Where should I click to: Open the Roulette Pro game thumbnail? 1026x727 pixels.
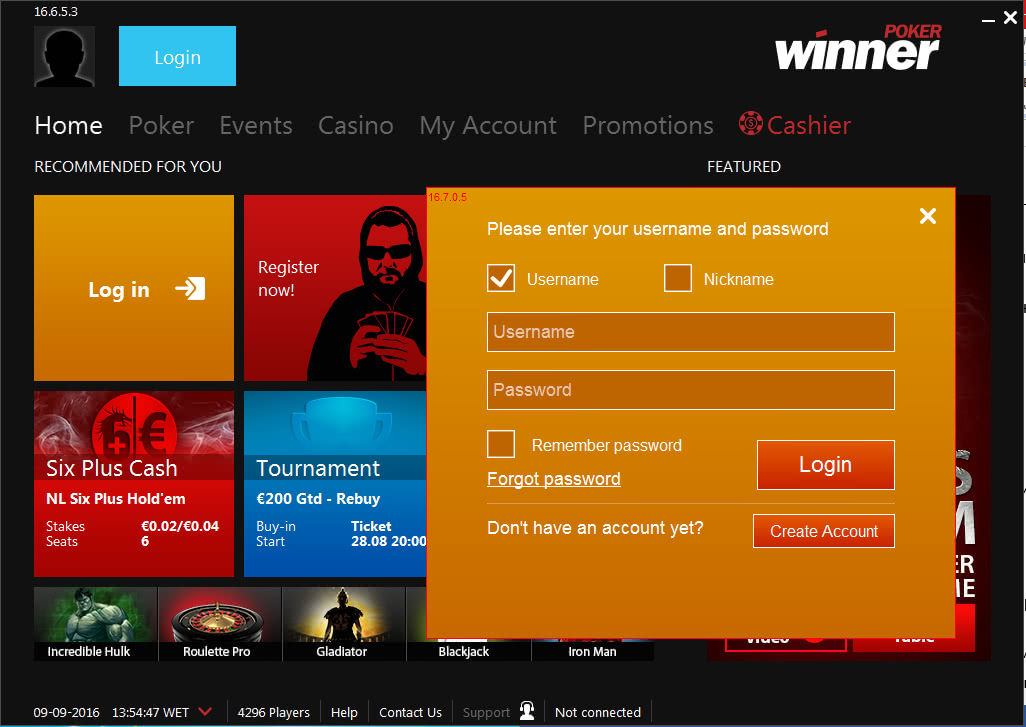point(220,624)
